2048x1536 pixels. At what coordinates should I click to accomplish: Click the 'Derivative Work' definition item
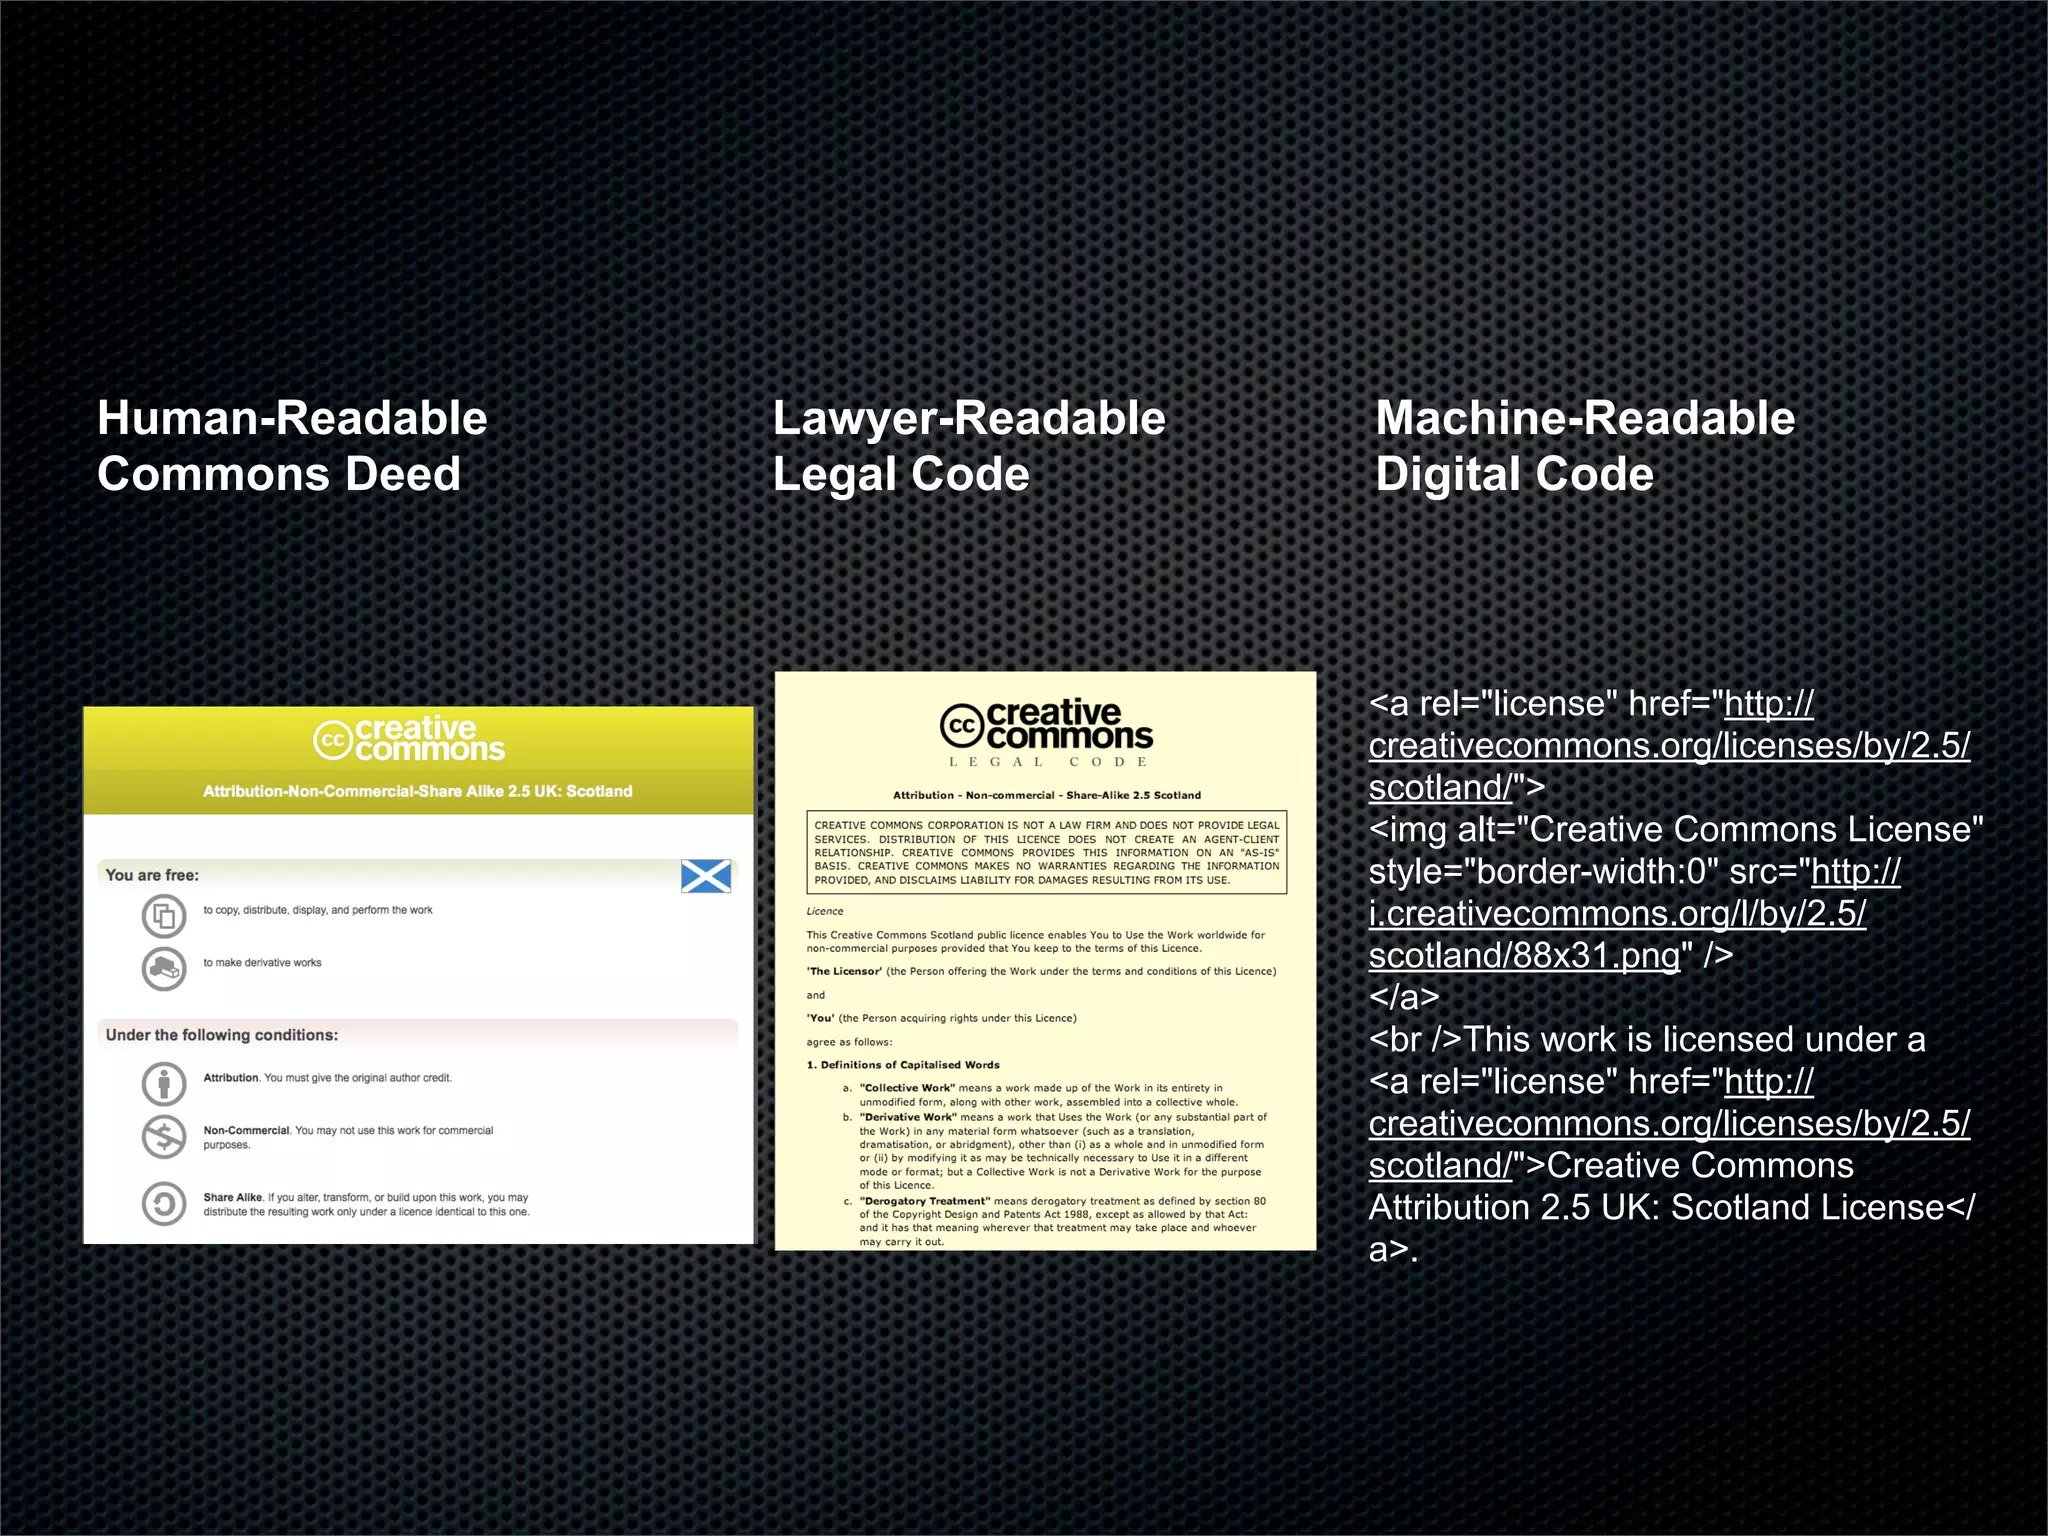click(1055, 1151)
